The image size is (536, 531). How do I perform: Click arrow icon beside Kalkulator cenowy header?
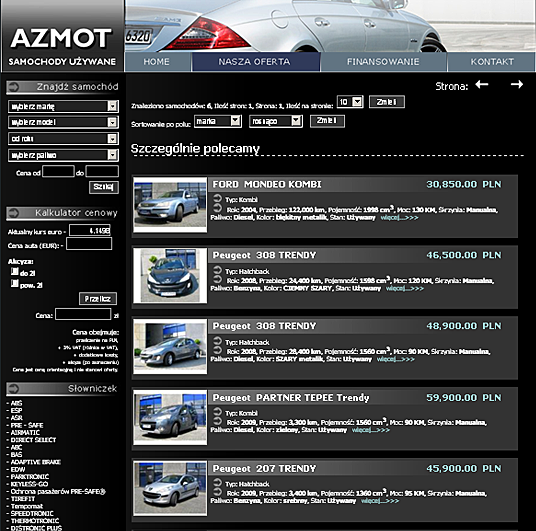tap(14, 213)
